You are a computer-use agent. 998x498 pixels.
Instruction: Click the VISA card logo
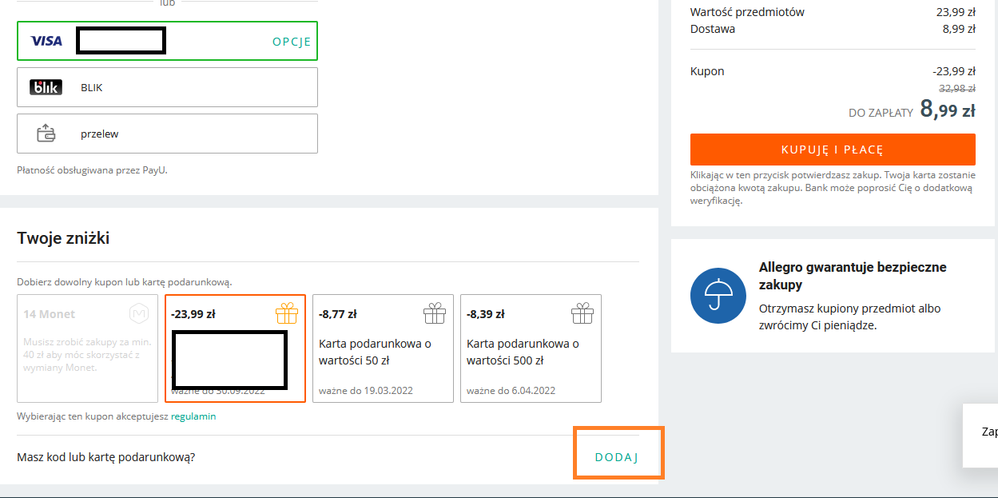click(x=46, y=41)
